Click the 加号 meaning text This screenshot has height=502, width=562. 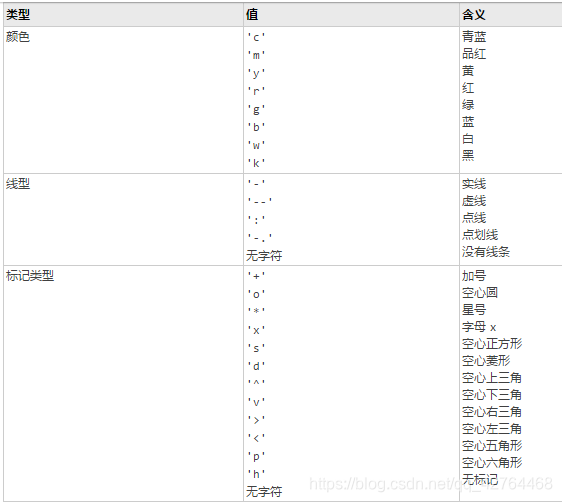pyautogui.click(x=474, y=276)
